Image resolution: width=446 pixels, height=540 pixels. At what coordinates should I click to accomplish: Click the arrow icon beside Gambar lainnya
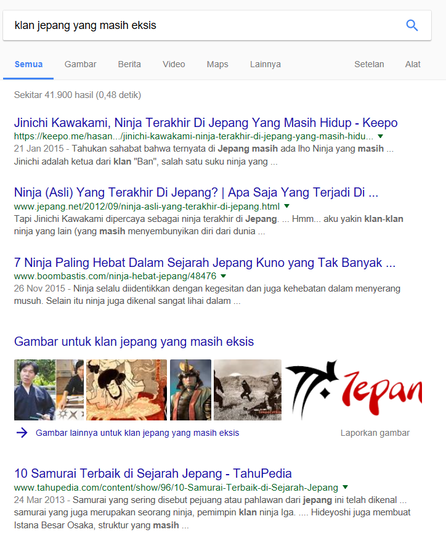22,433
